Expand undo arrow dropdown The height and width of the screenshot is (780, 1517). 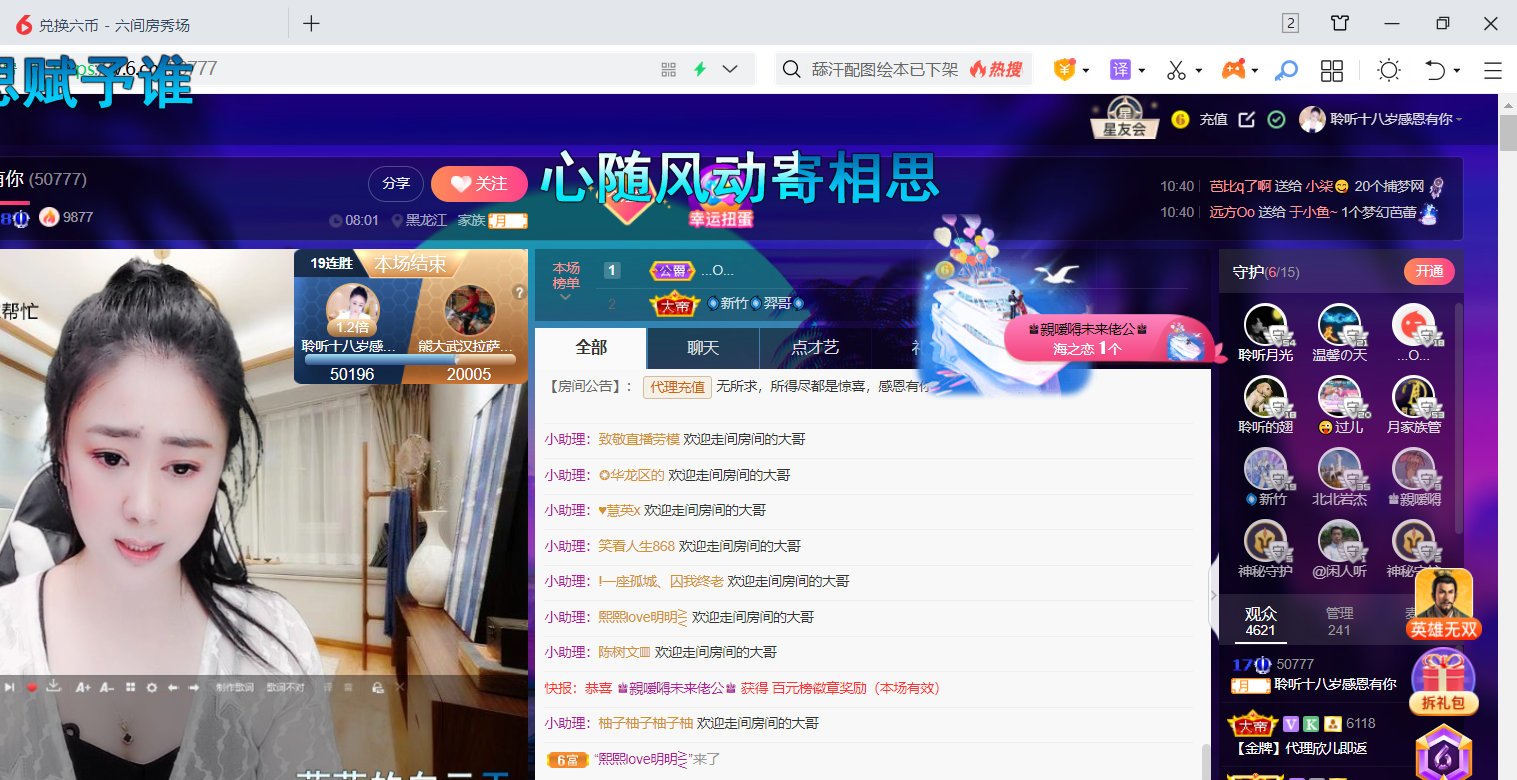point(1457,71)
